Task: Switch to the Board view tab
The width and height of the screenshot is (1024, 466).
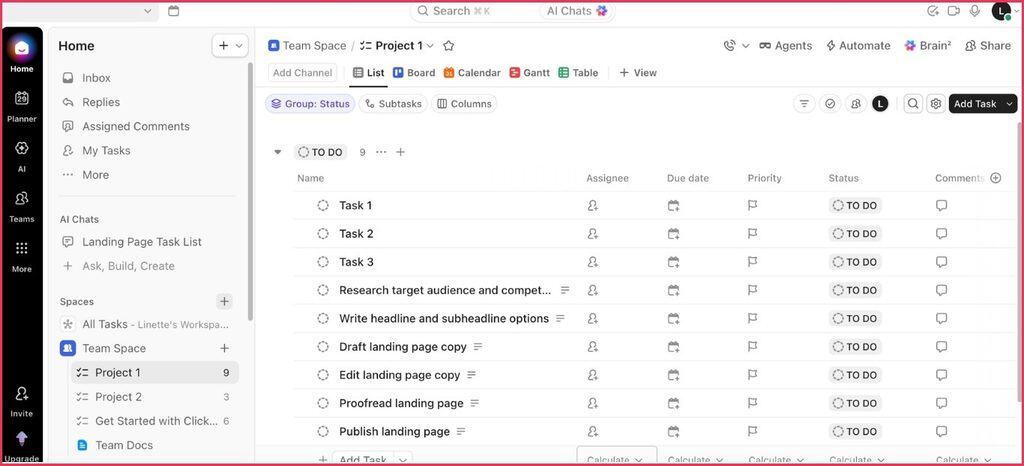Action: (x=414, y=73)
